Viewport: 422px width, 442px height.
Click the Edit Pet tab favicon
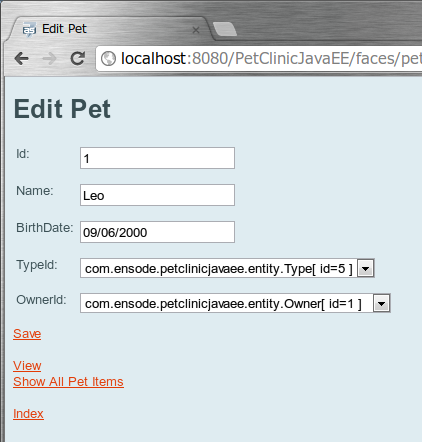[29, 29]
